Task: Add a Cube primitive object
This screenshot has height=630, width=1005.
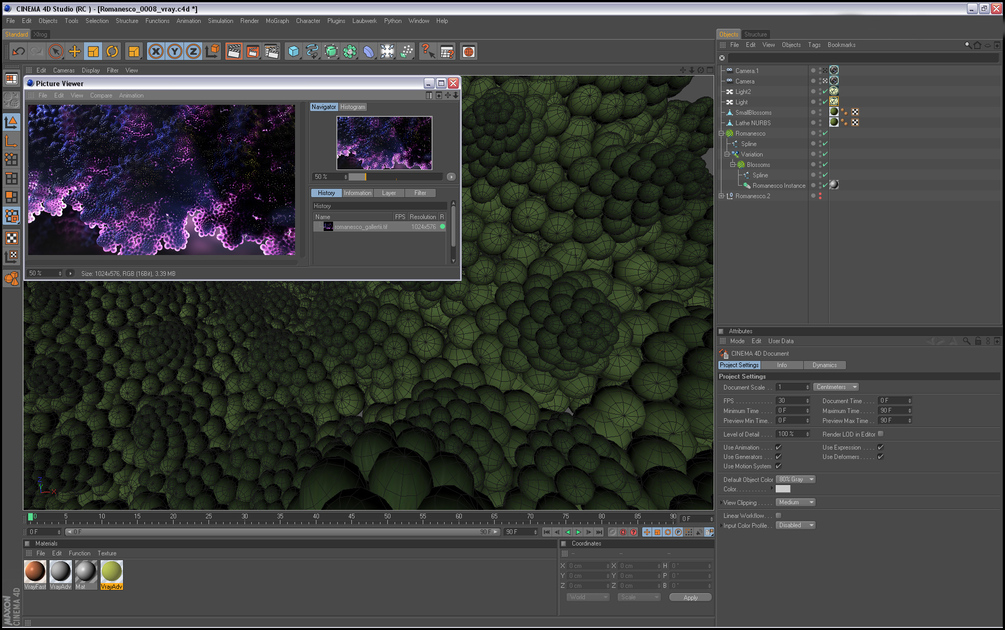Action: coord(294,51)
